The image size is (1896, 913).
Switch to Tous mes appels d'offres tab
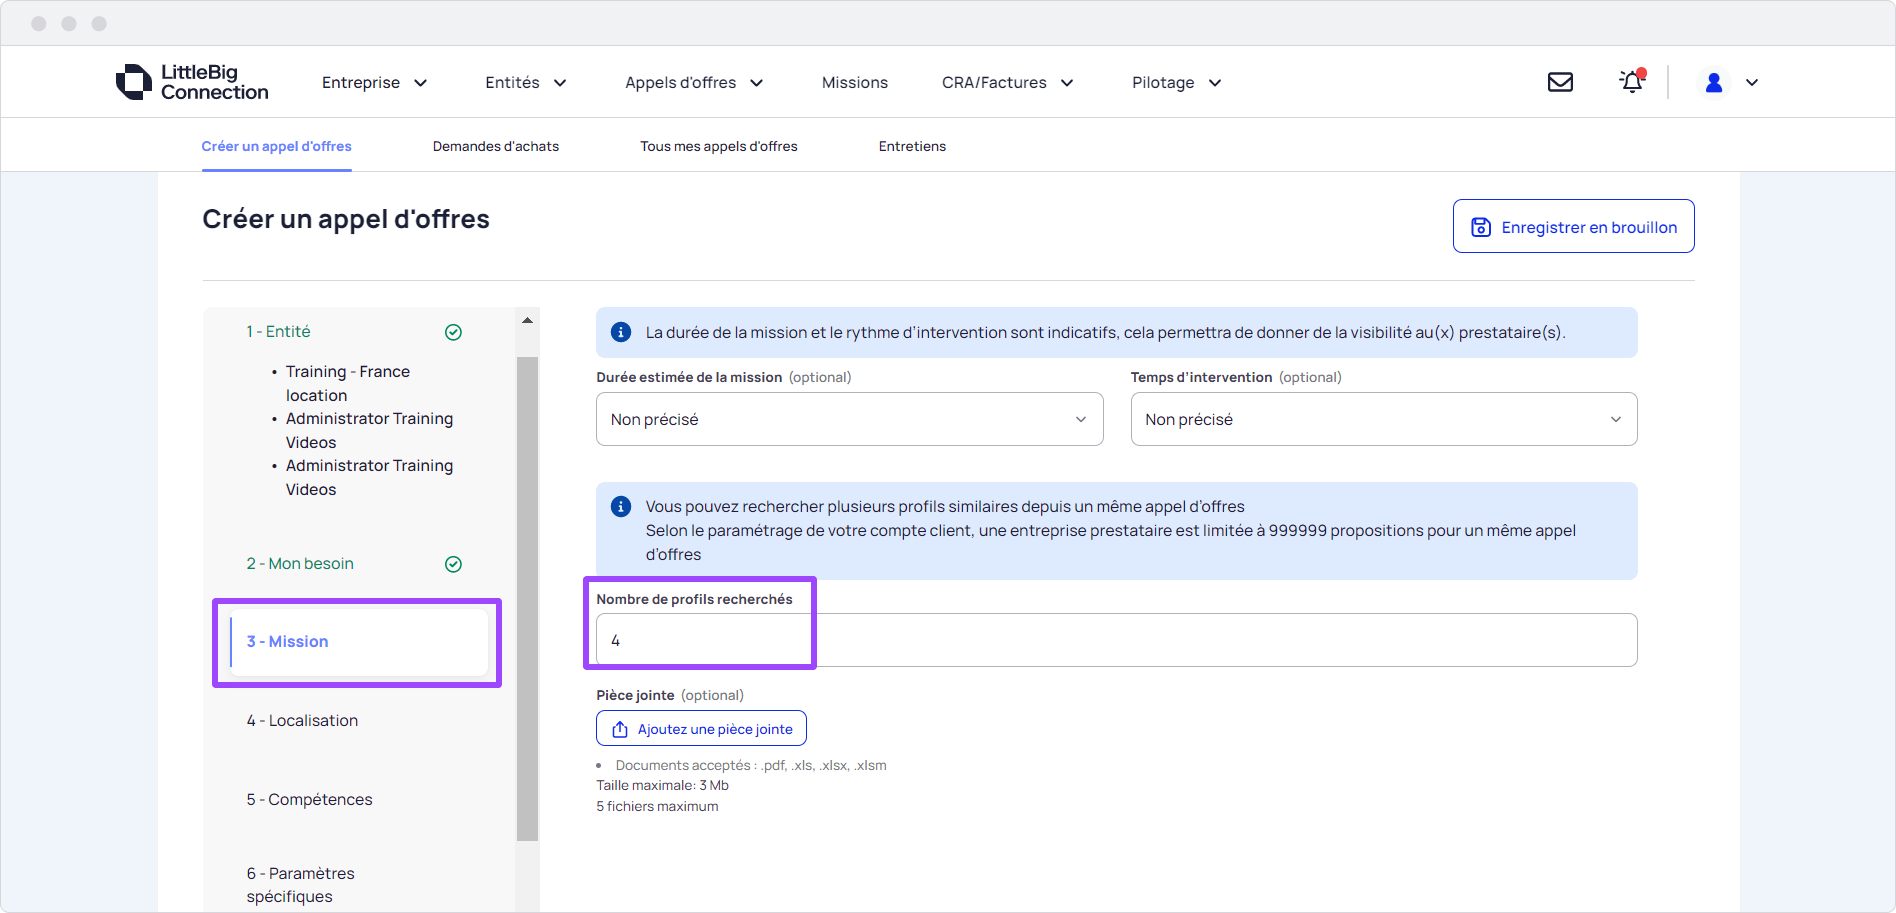click(719, 146)
